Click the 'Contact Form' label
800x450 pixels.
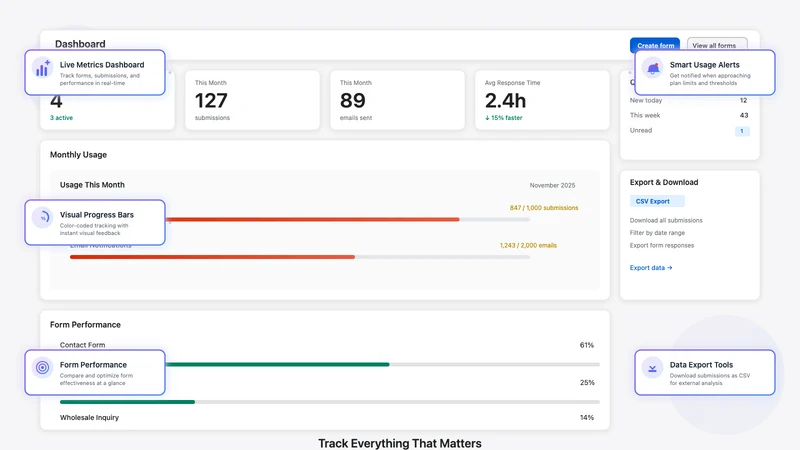pos(82,345)
